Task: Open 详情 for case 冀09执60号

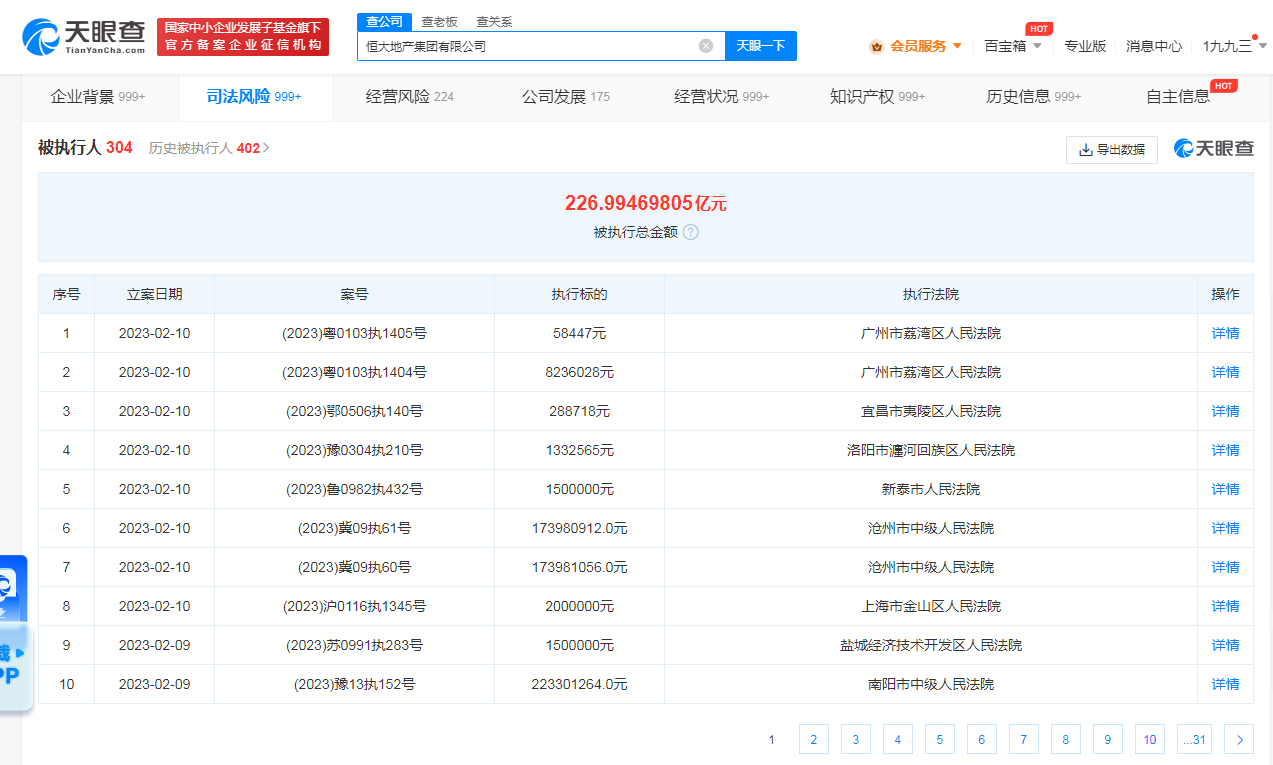Action: [x=1225, y=567]
